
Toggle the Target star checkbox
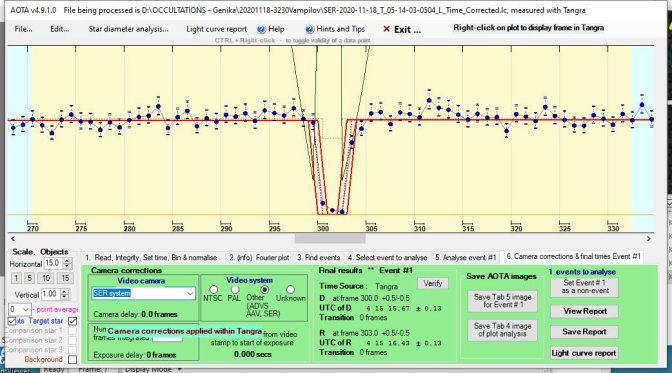tap(72, 321)
